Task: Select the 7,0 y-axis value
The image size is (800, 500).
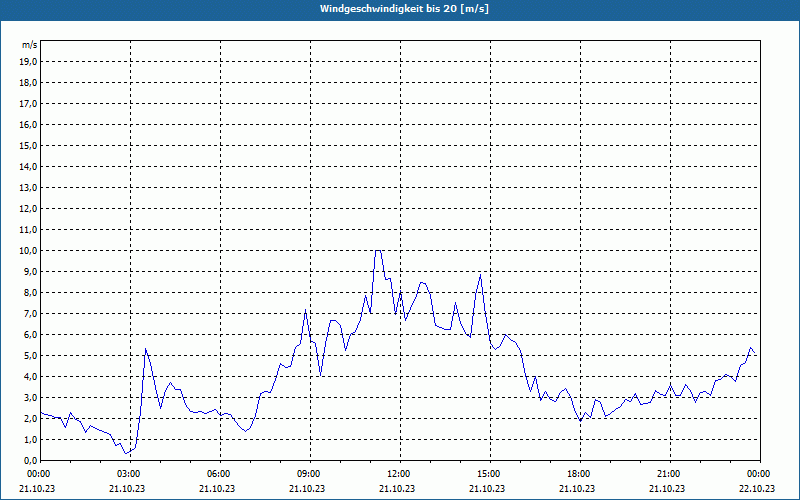Action: pos(30,313)
